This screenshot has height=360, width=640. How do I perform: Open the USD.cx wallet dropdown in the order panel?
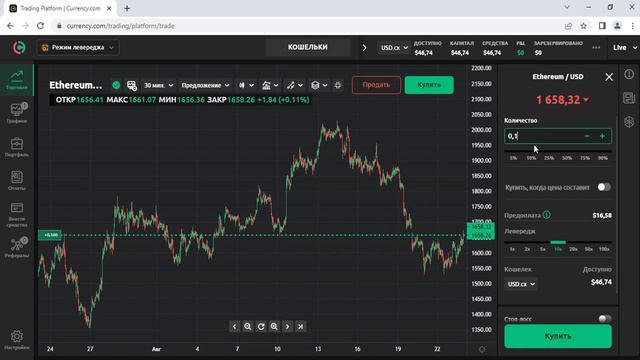tap(521, 284)
